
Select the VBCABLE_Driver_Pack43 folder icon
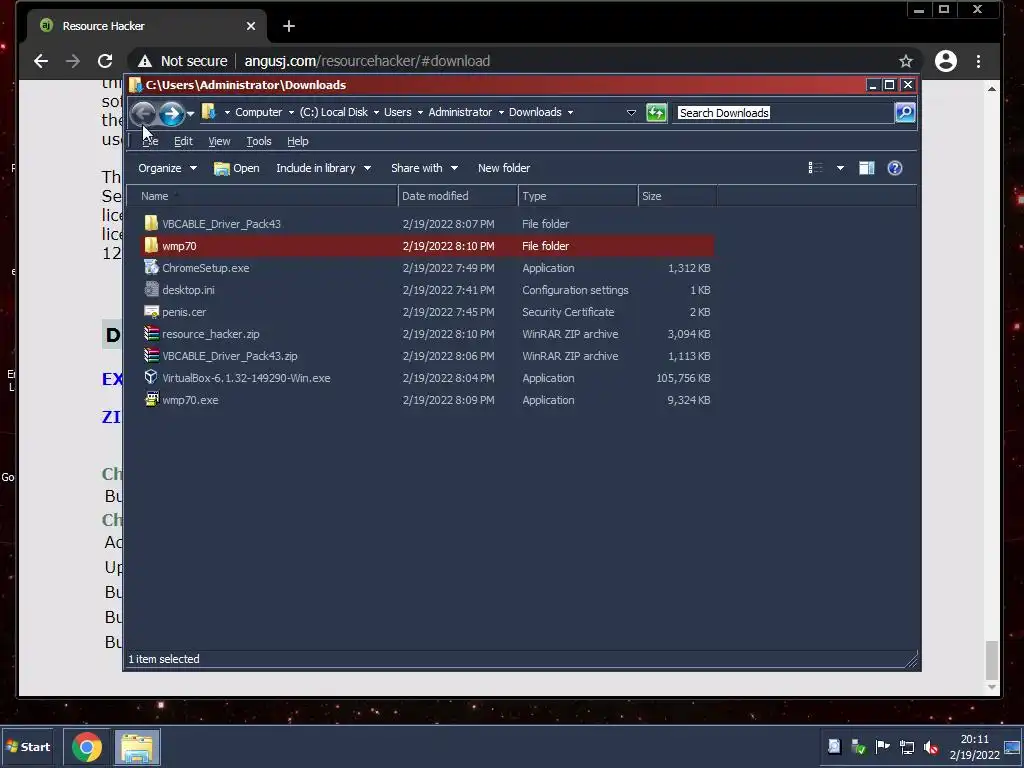[151, 223]
